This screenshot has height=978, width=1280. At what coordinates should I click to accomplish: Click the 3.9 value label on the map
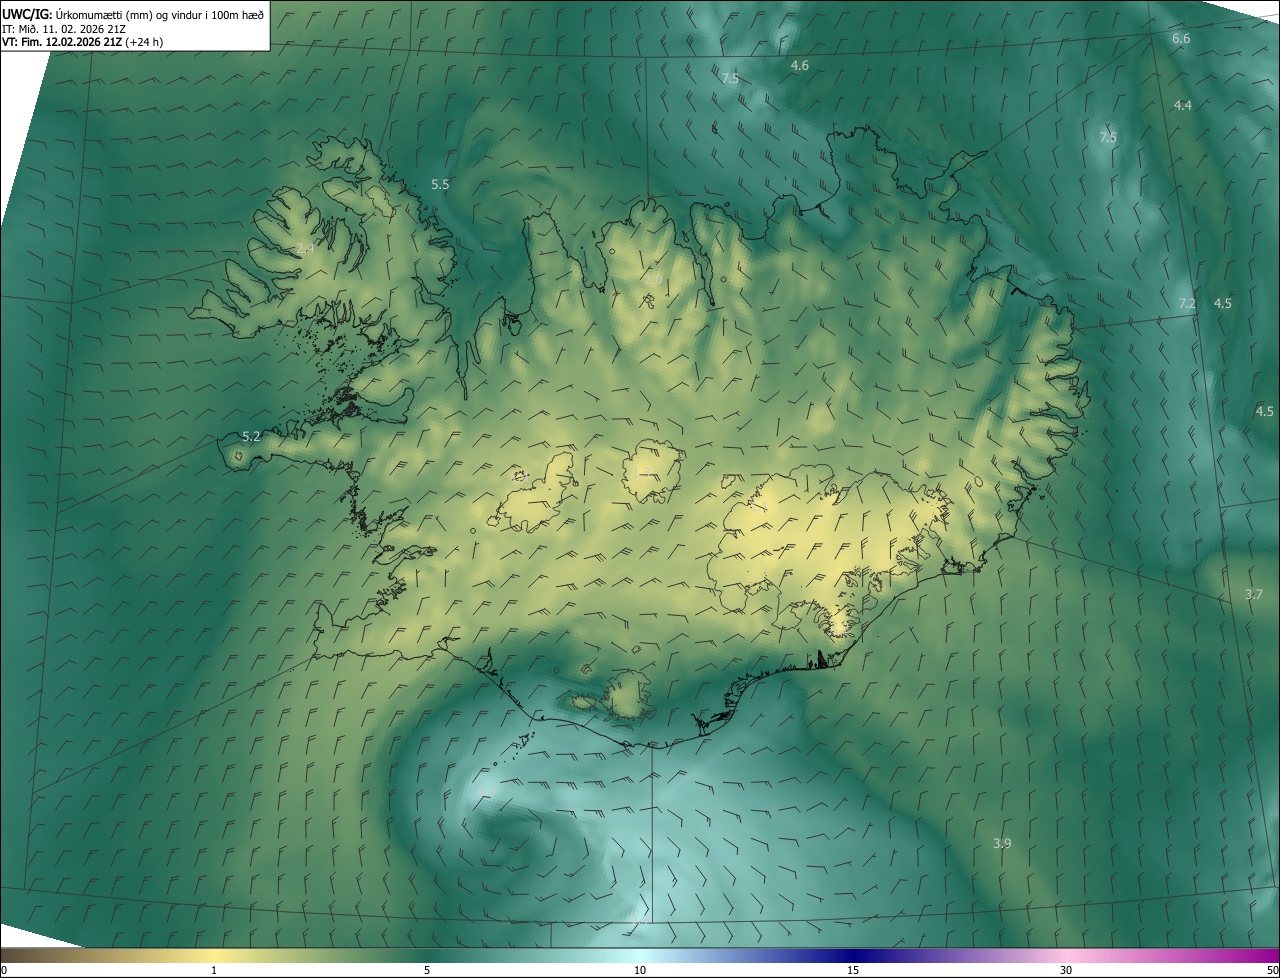(x=1002, y=844)
